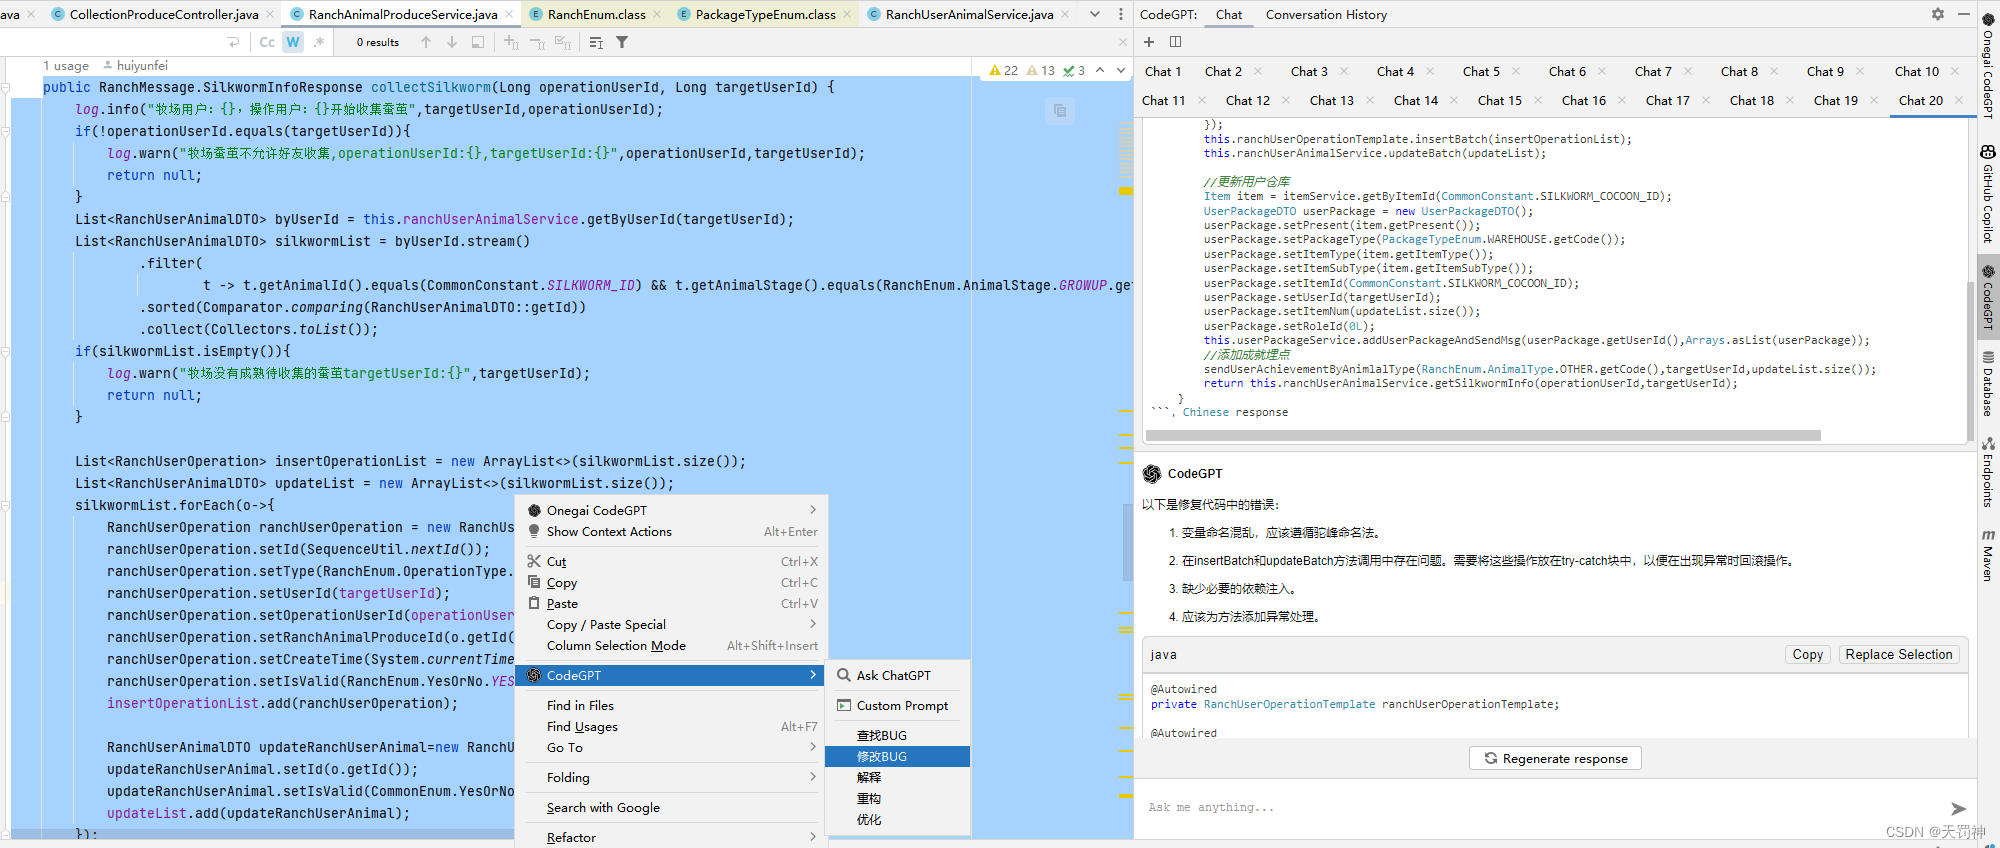Switch to RanchUserAnimalService.java tab

[x=969, y=14]
